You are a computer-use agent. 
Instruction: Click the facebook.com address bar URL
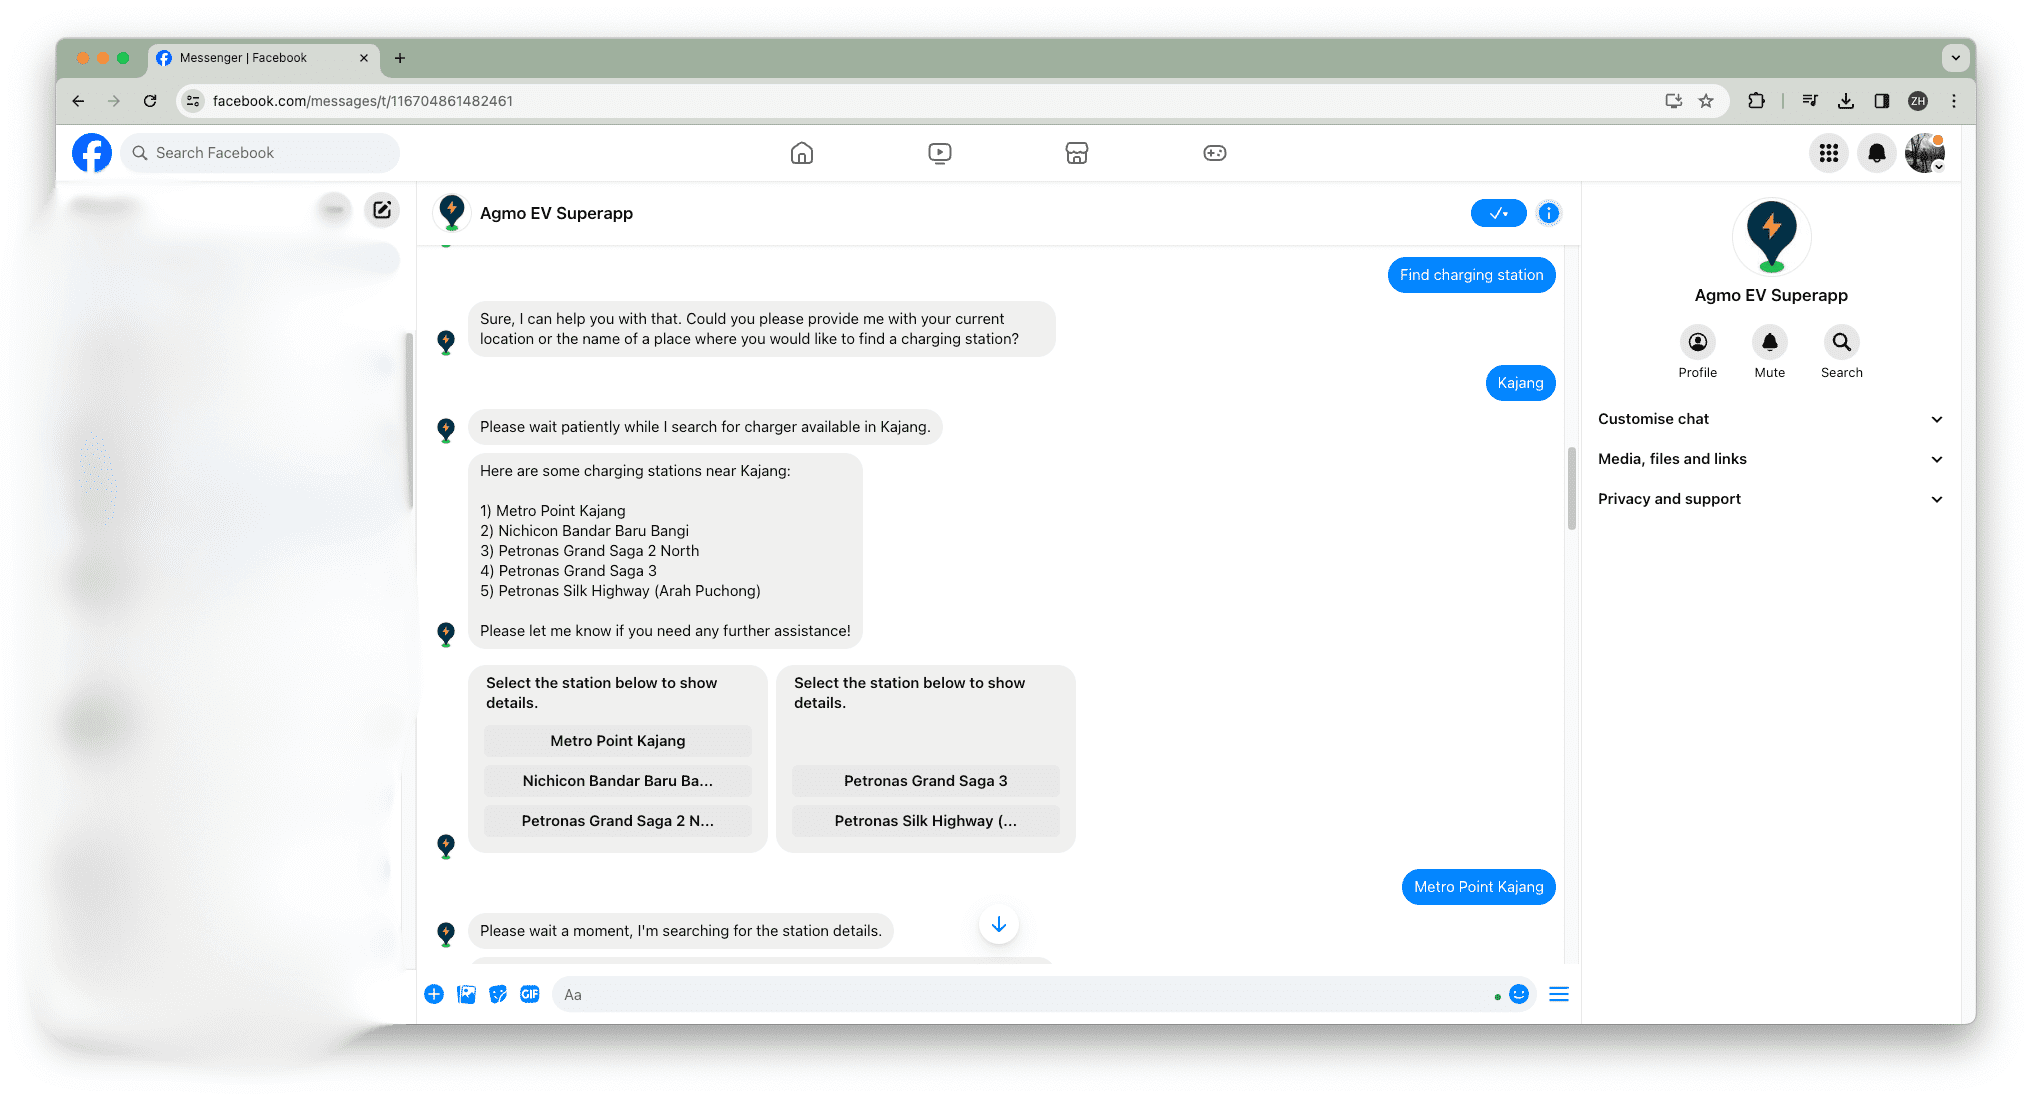tap(363, 101)
